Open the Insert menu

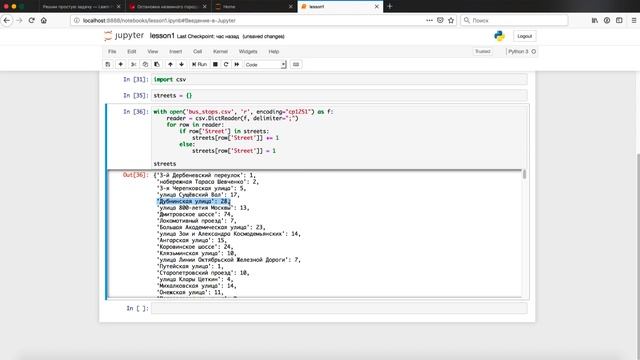point(176,51)
